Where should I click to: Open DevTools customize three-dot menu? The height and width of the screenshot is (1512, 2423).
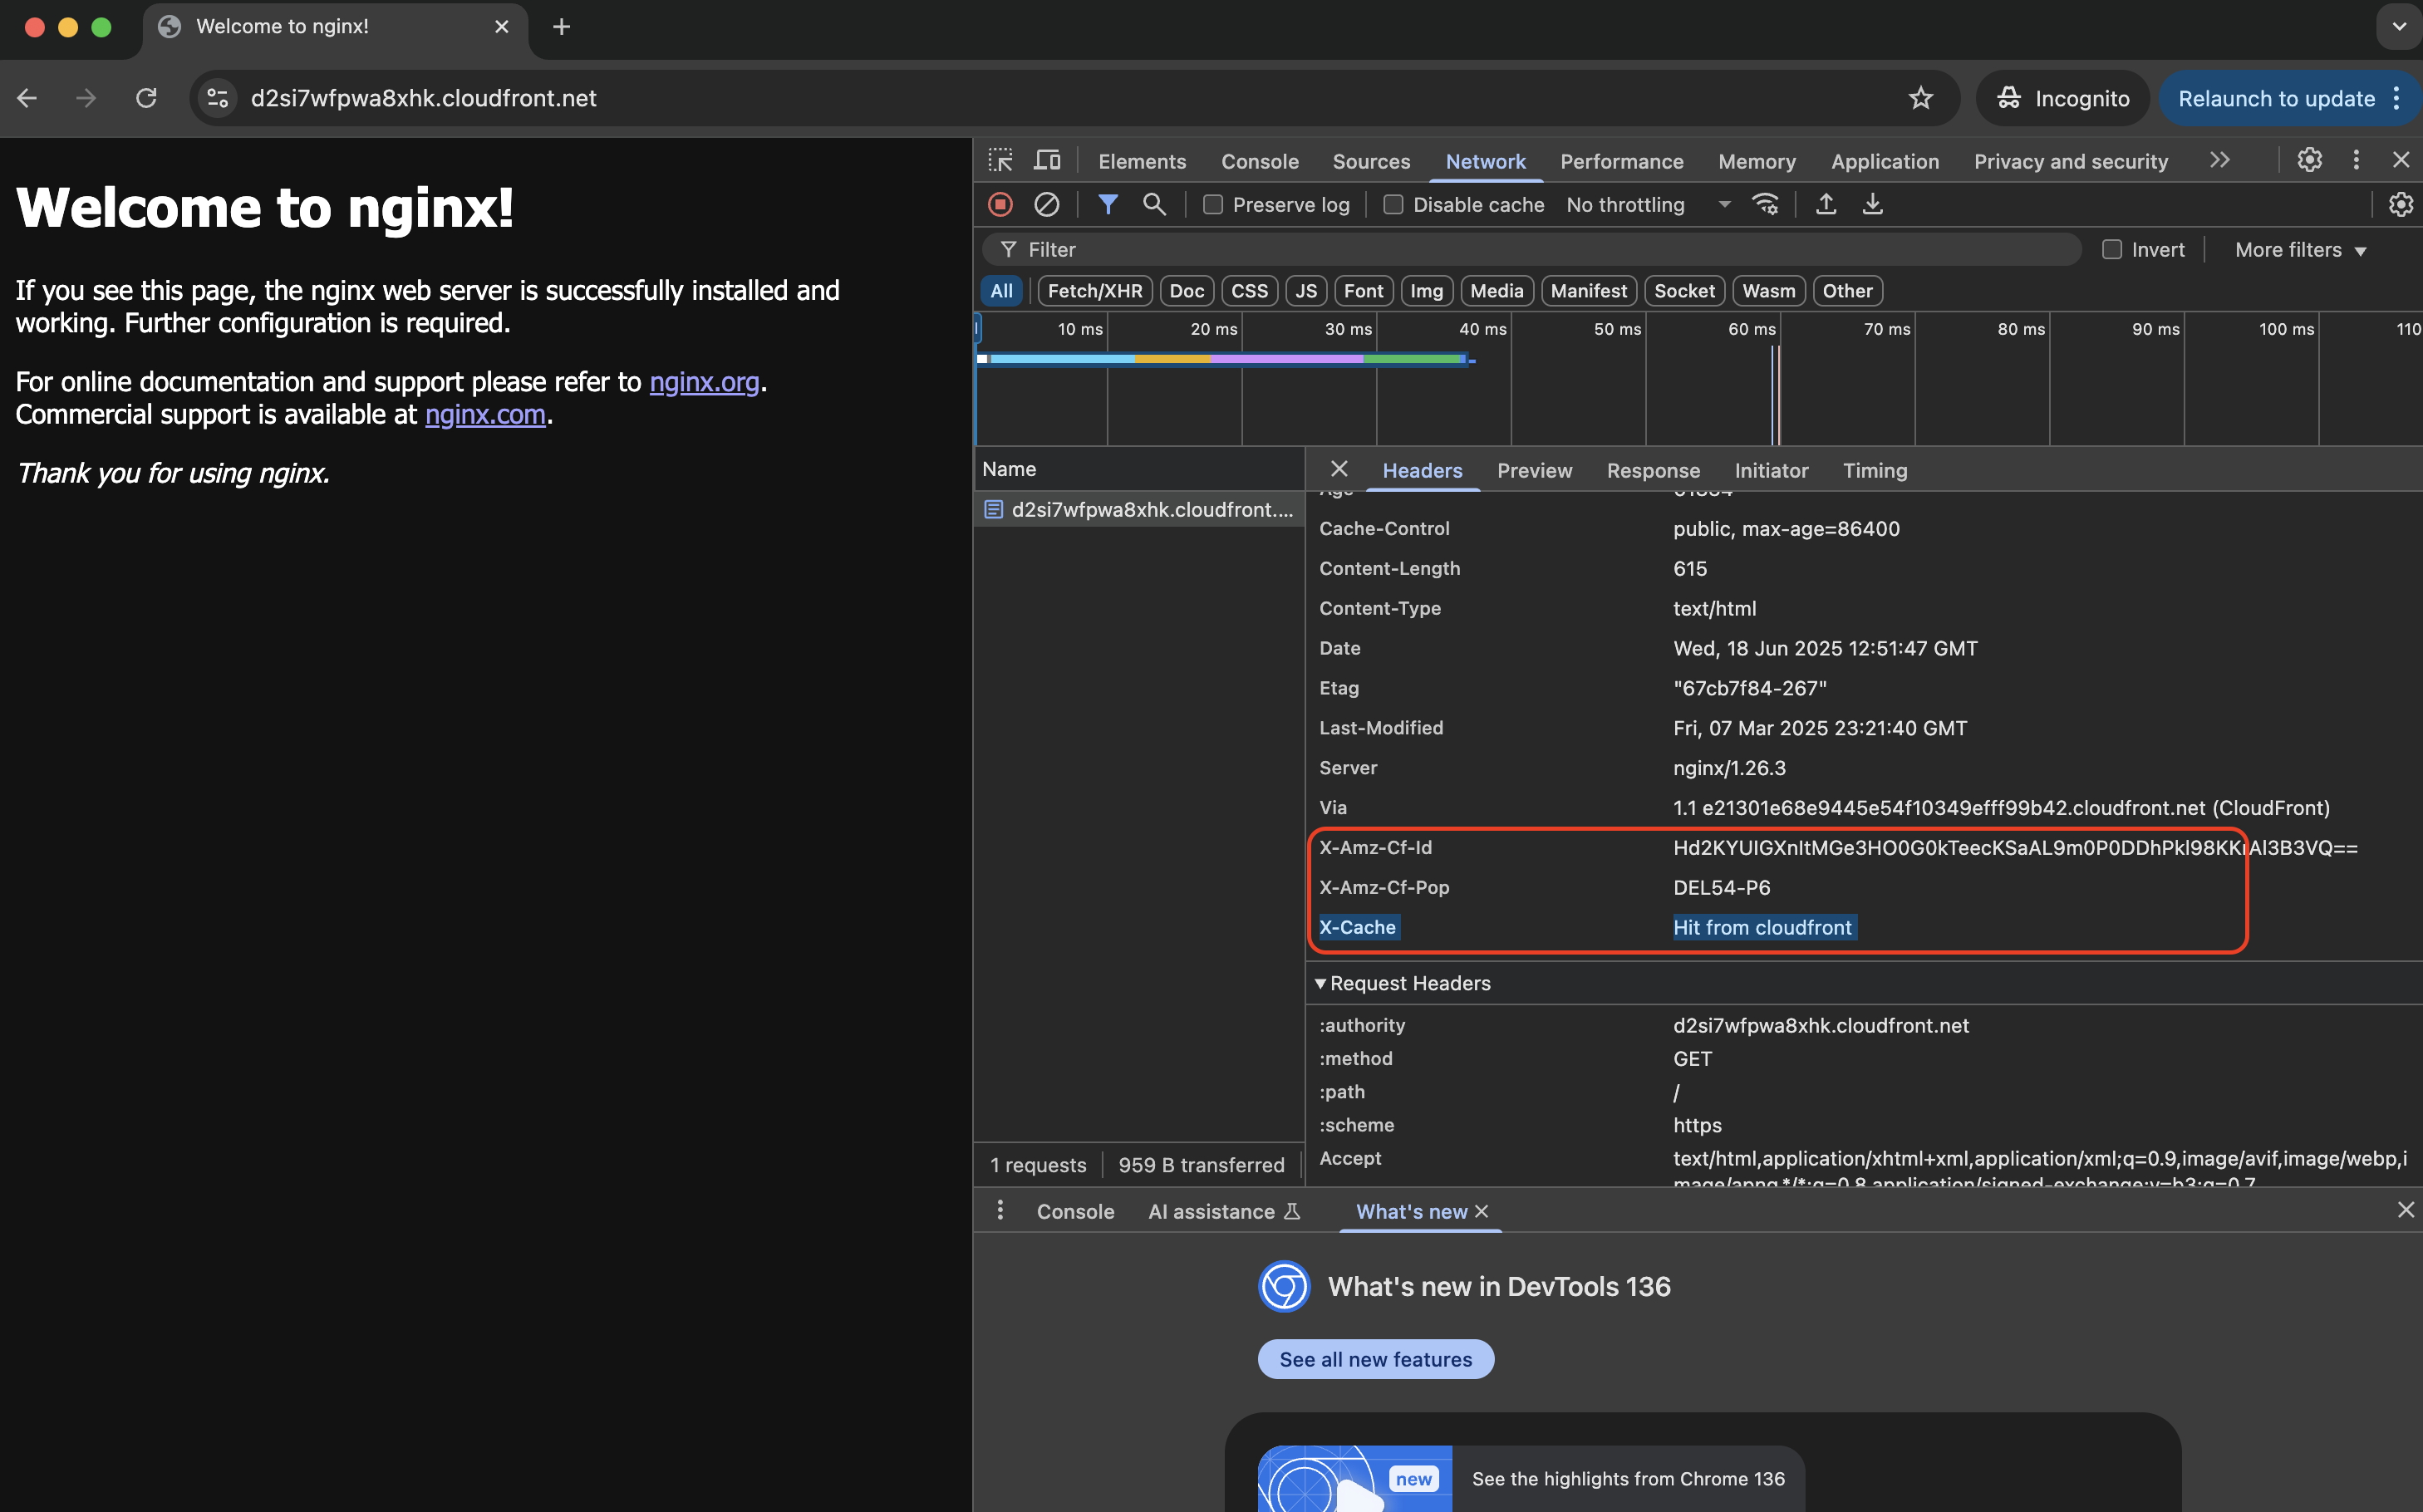(2356, 160)
